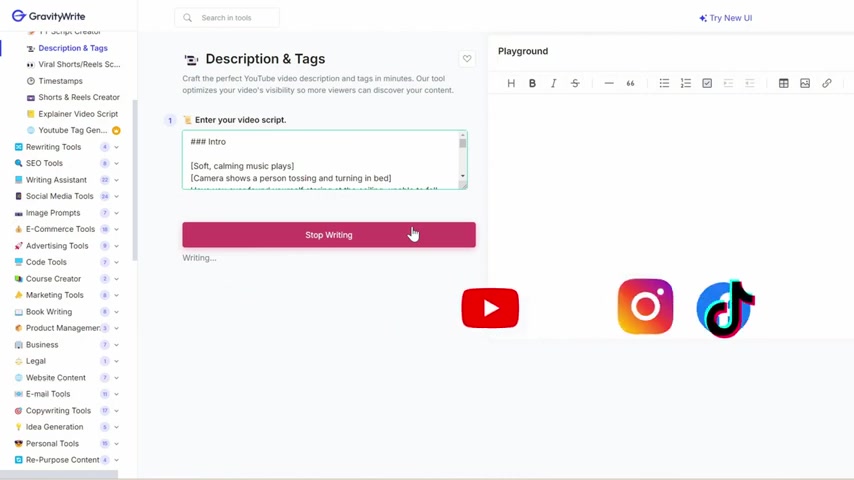Toggle bold formatting in the editor

[532, 83]
